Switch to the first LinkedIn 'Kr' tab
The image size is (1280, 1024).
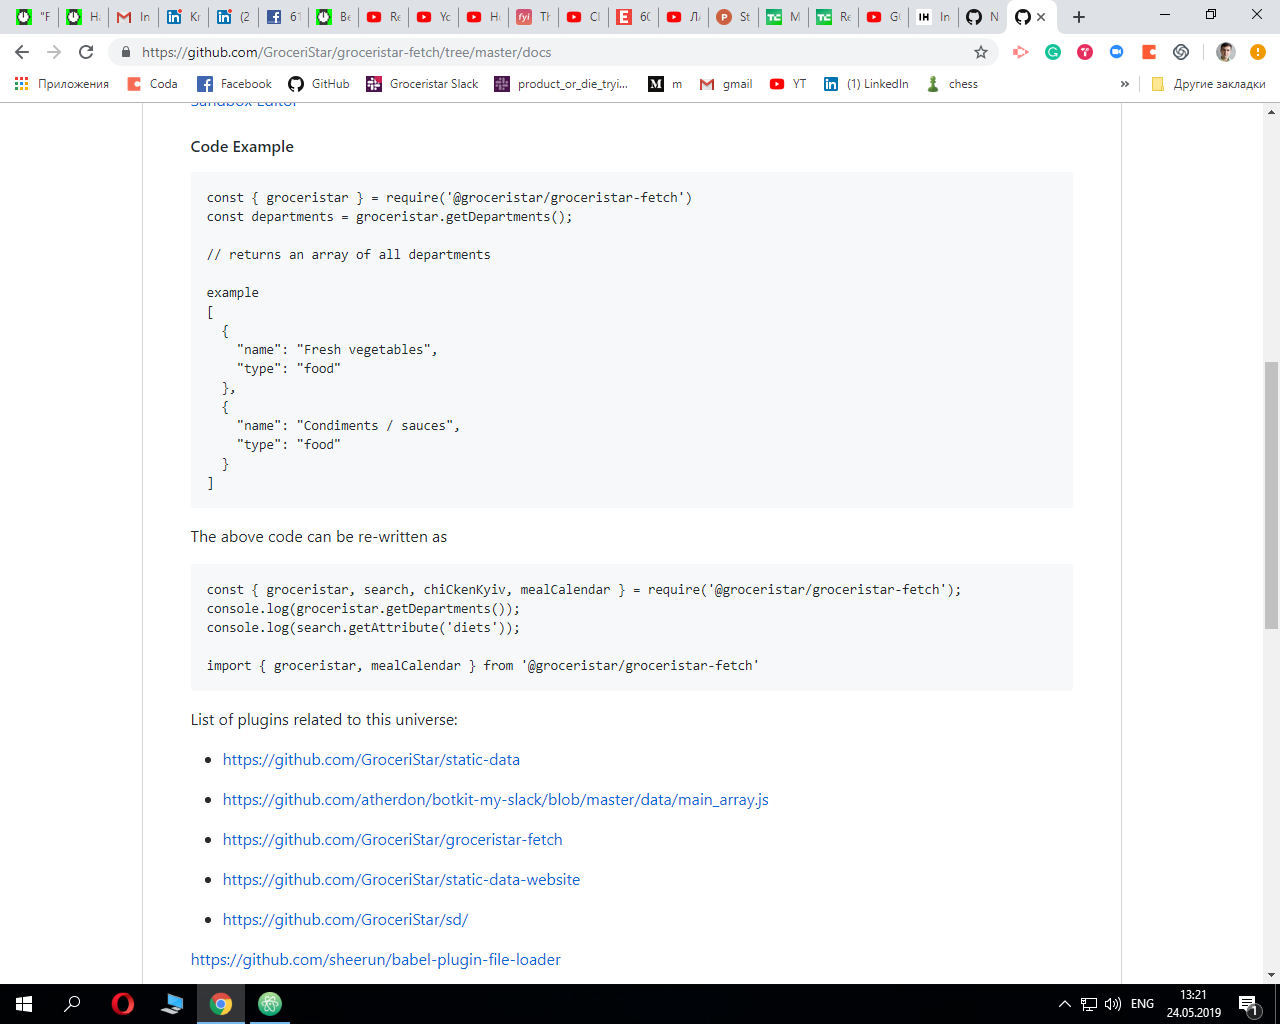(183, 17)
